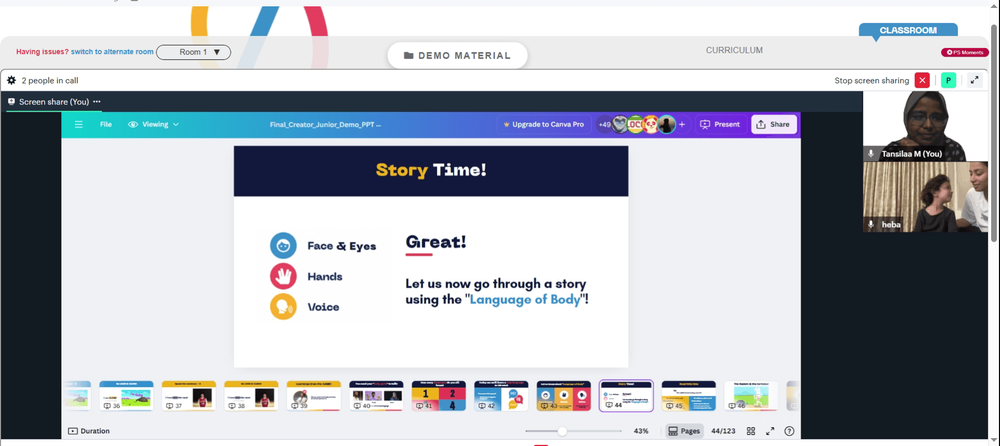
Task: Select slide thumbnail 39
Action: (x=314, y=396)
